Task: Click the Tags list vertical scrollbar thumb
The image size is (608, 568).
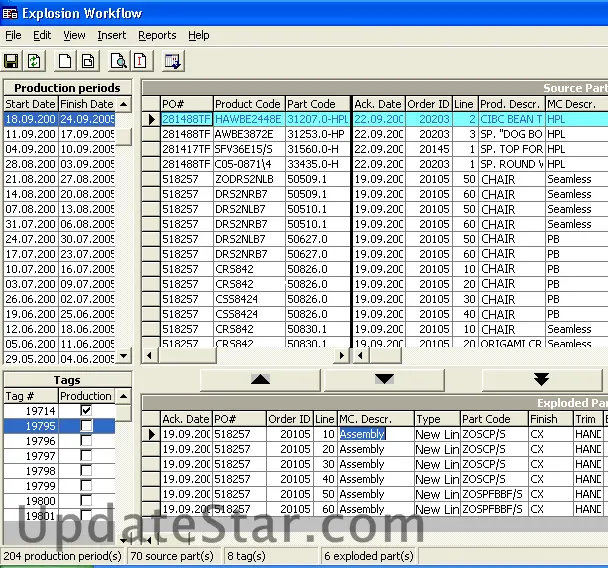Action: click(124, 413)
